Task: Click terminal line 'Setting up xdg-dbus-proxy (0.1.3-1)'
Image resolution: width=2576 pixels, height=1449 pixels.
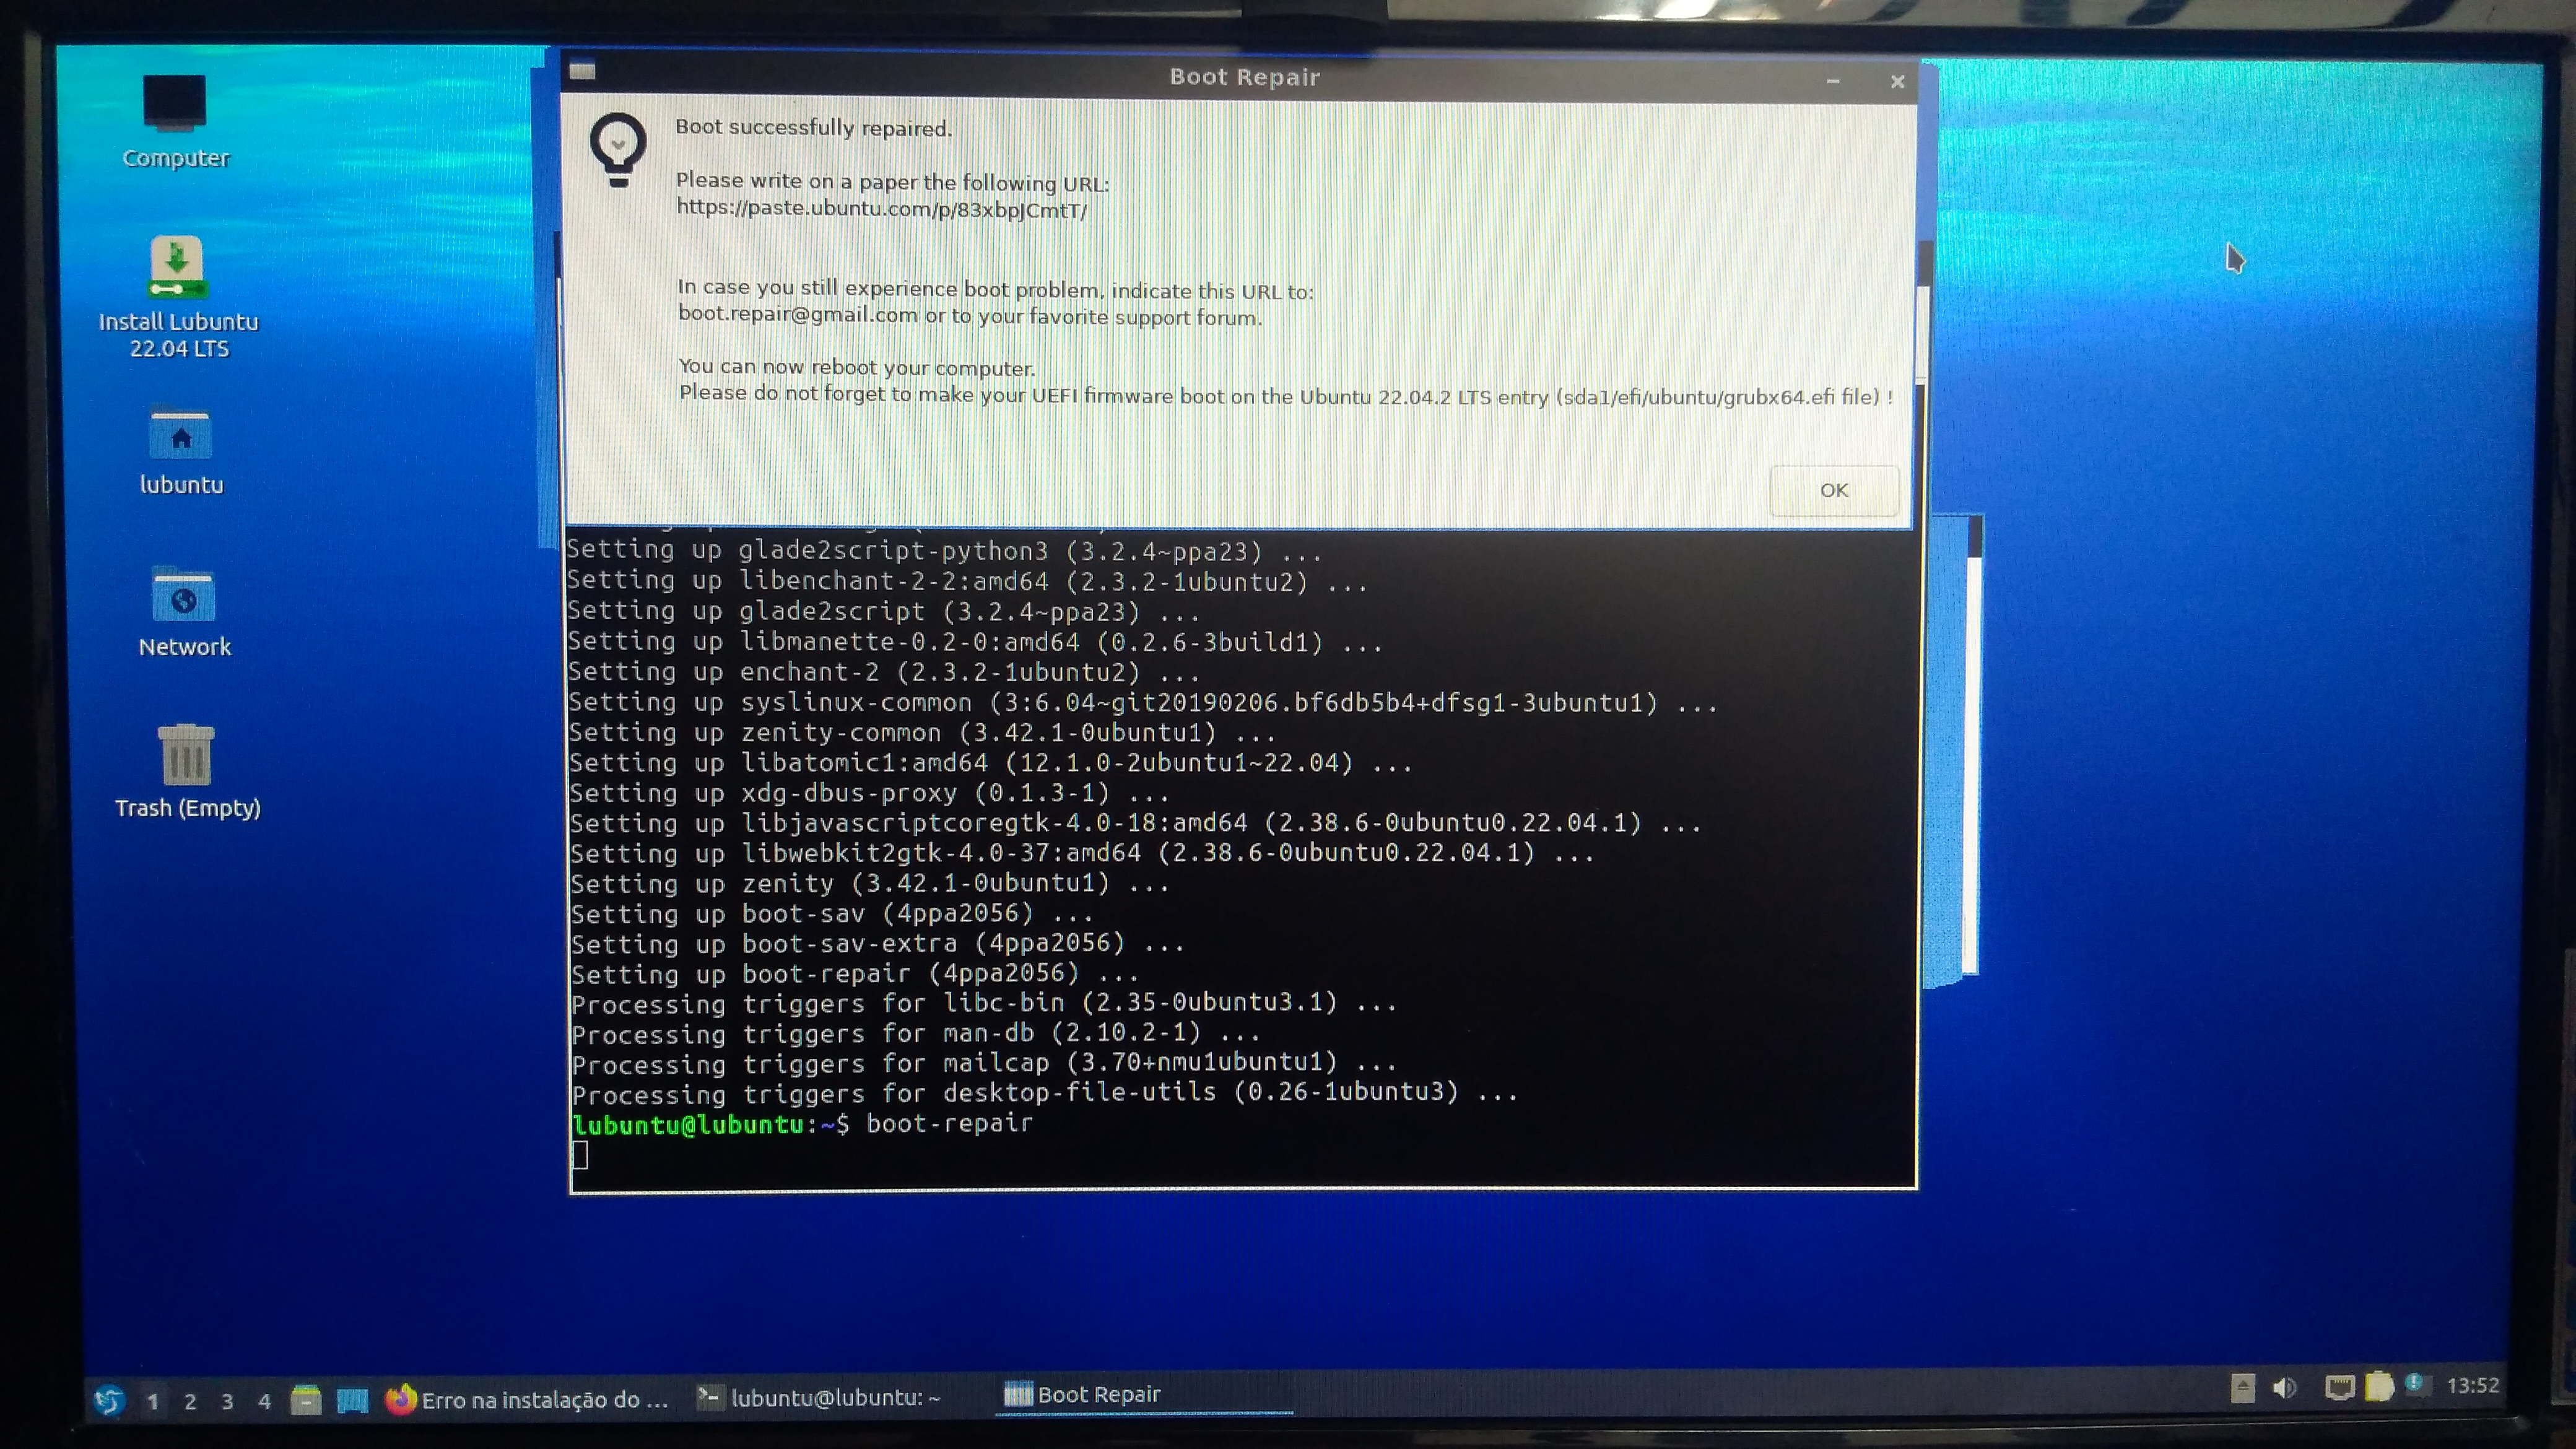Action: (x=869, y=793)
